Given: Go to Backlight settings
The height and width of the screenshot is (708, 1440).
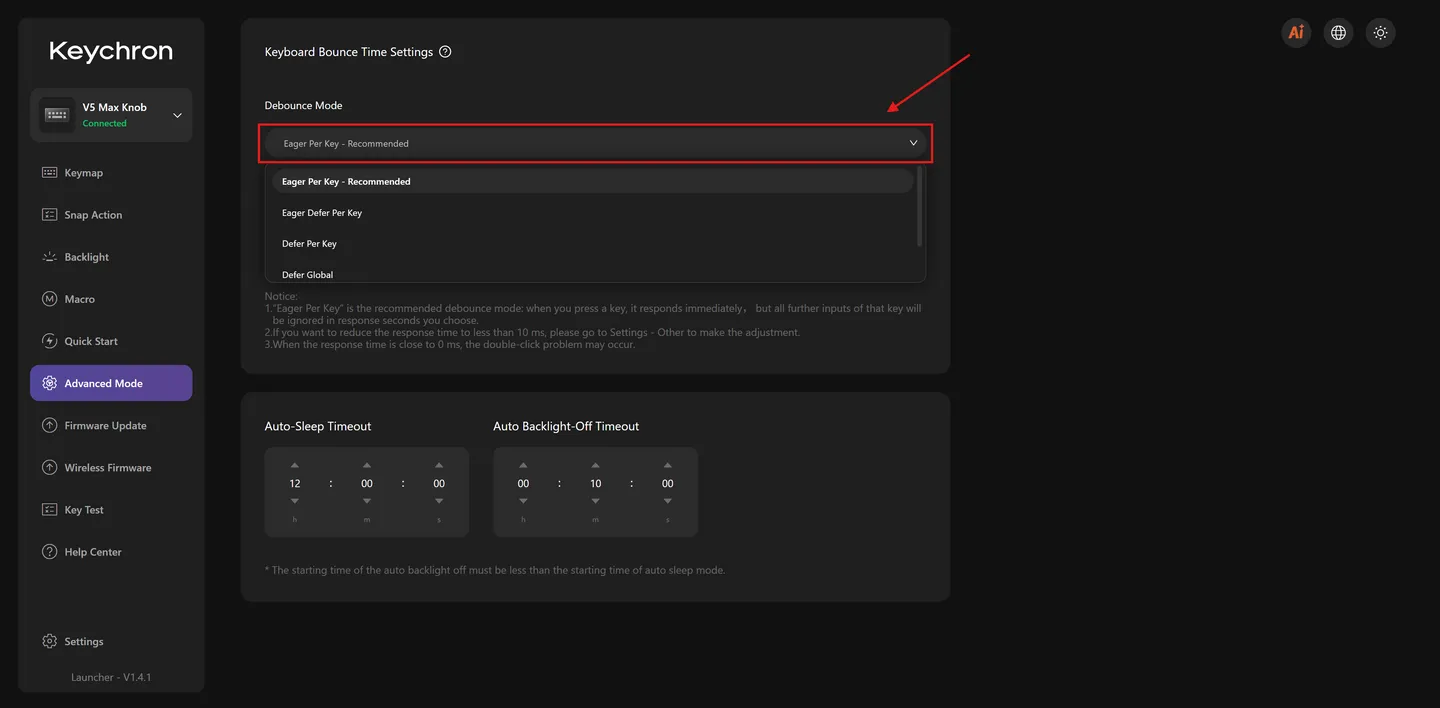Looking at the screenshot, I should click(x=111, y=257).
